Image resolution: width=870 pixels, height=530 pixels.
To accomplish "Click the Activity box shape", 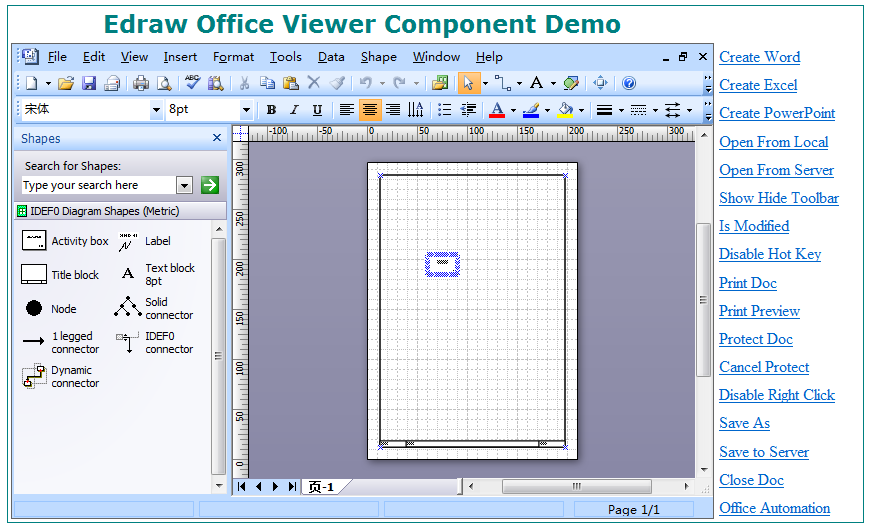I will pos(64,241).
